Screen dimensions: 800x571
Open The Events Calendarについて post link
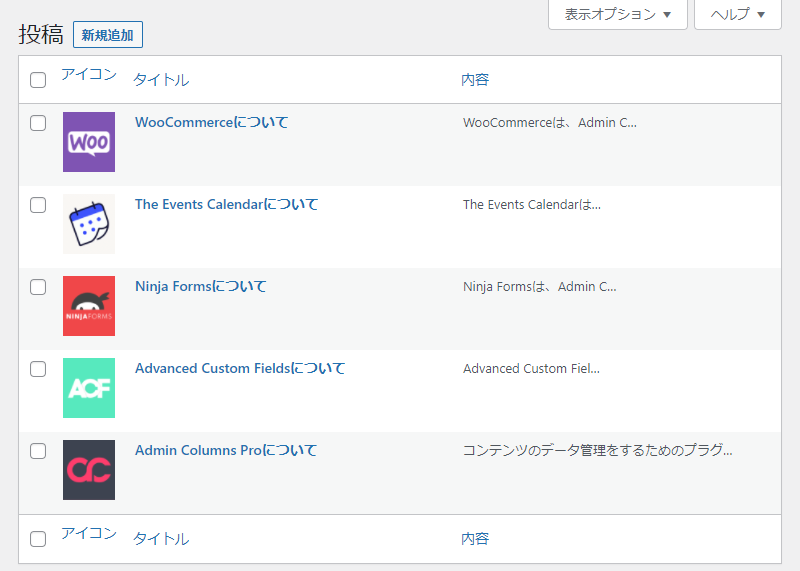[226, 205]
